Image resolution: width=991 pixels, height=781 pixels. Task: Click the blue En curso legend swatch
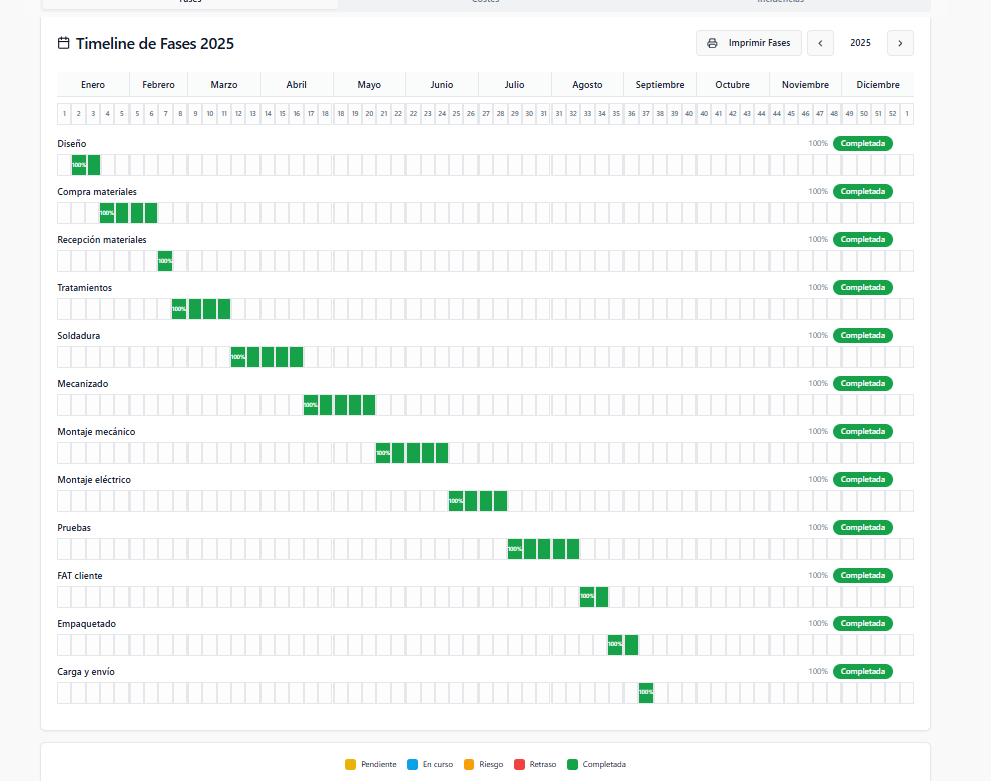[x=412, y=764]
